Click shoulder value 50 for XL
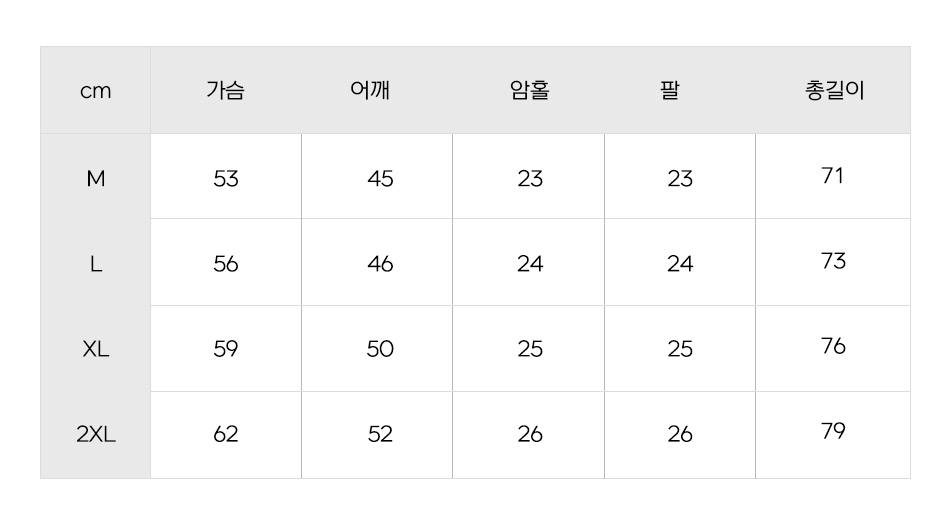This screenshot has width=950, height=524. 380,349
